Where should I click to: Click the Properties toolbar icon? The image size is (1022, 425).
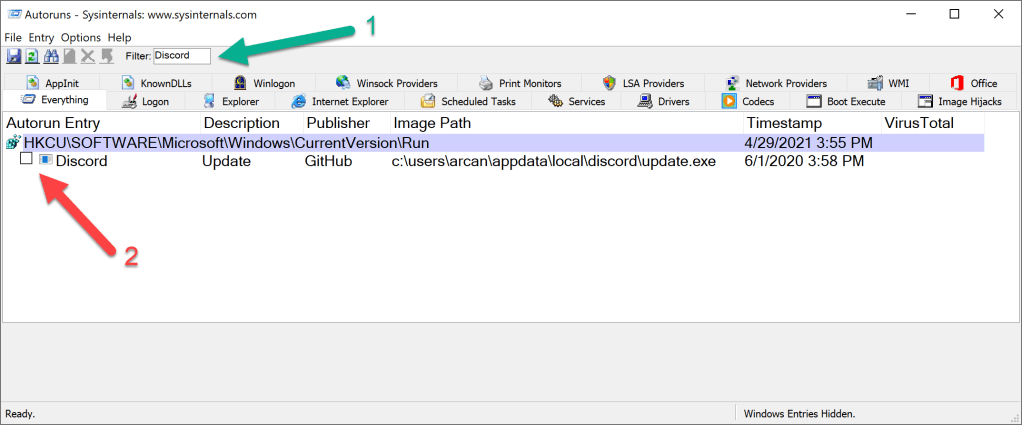pos(68,56)
